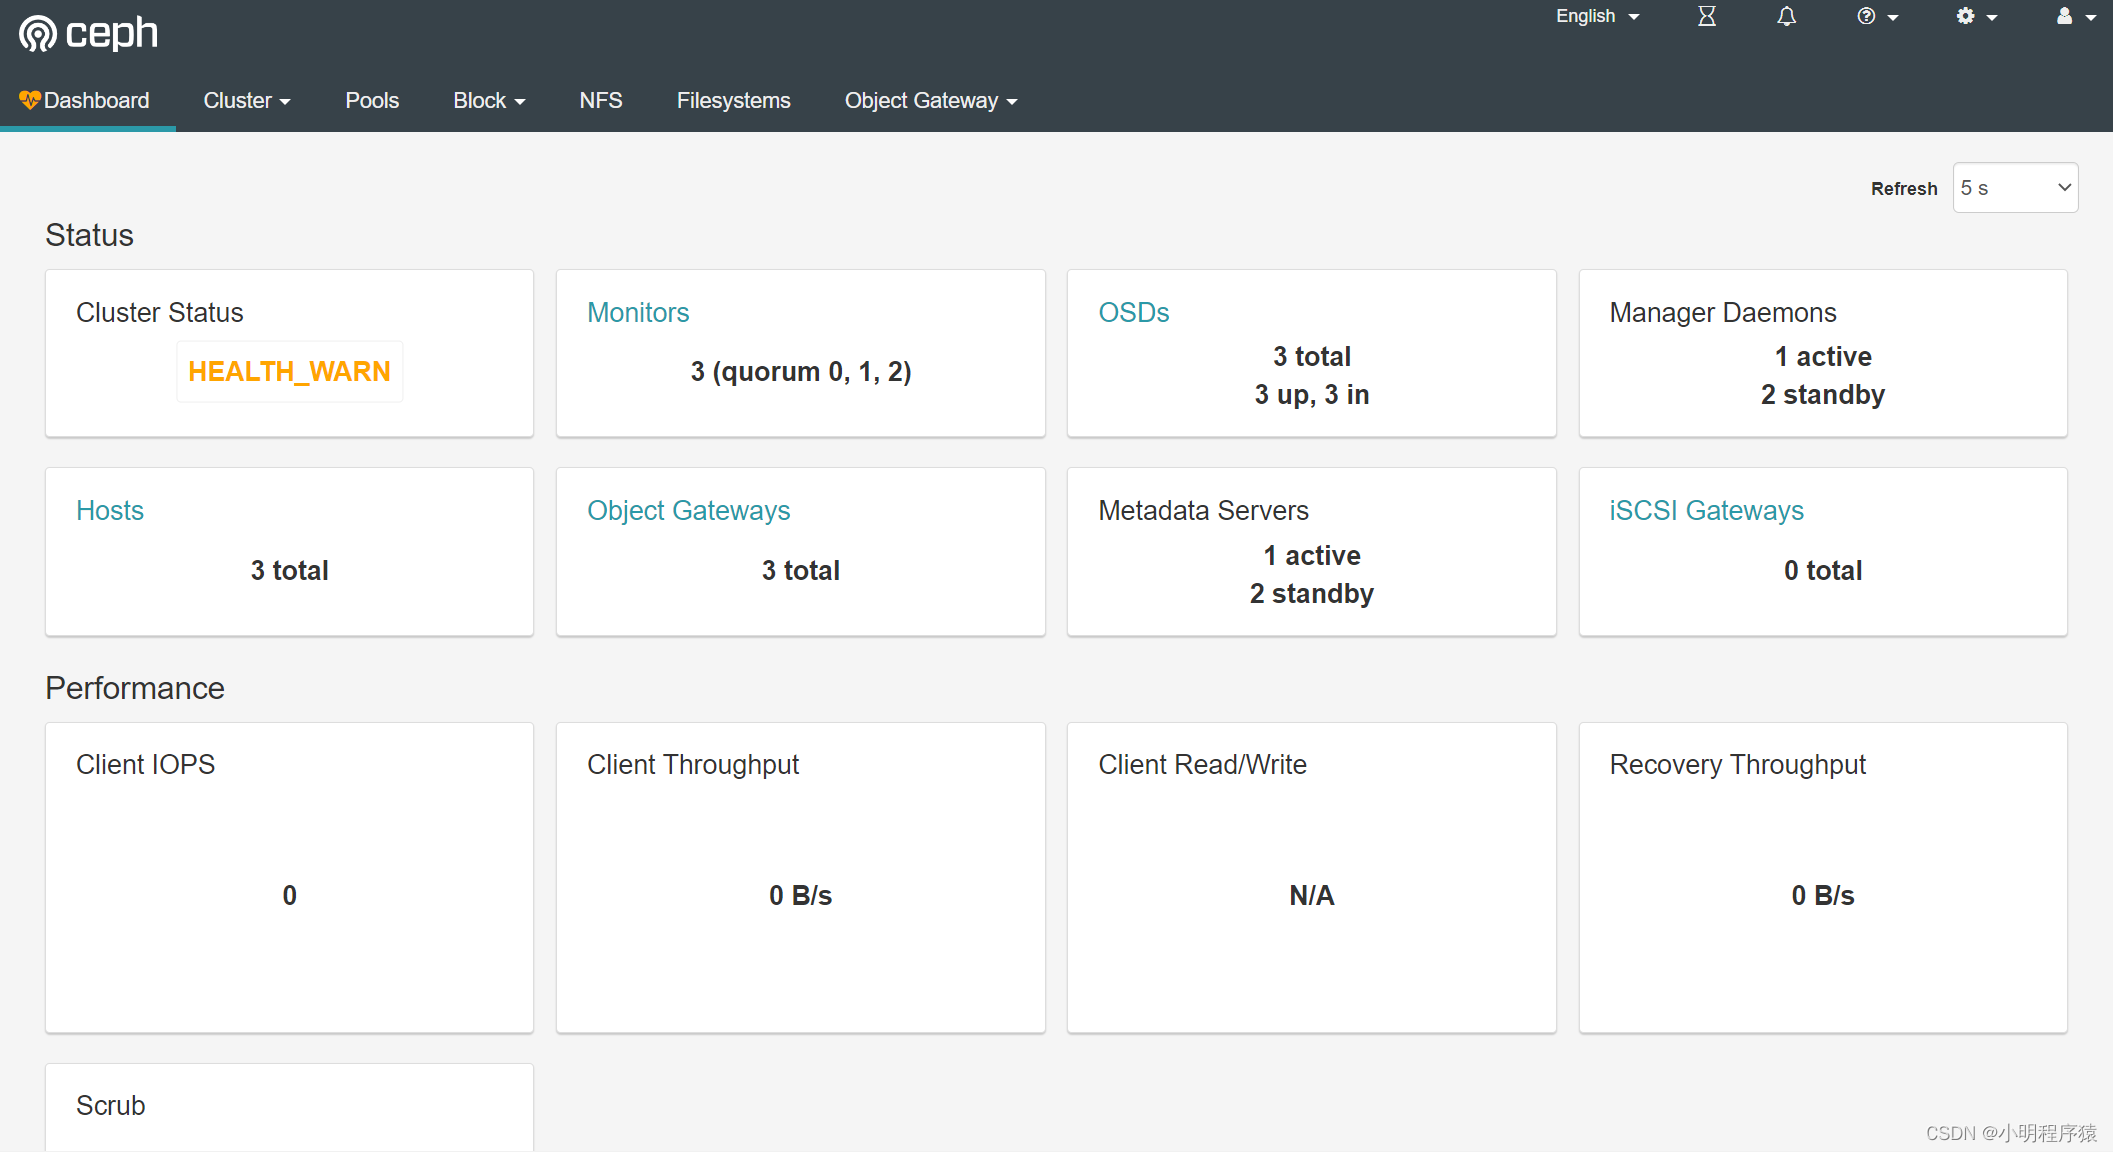Open the Hosts list
This screenshot has height=1152, width=2113.
110,510
